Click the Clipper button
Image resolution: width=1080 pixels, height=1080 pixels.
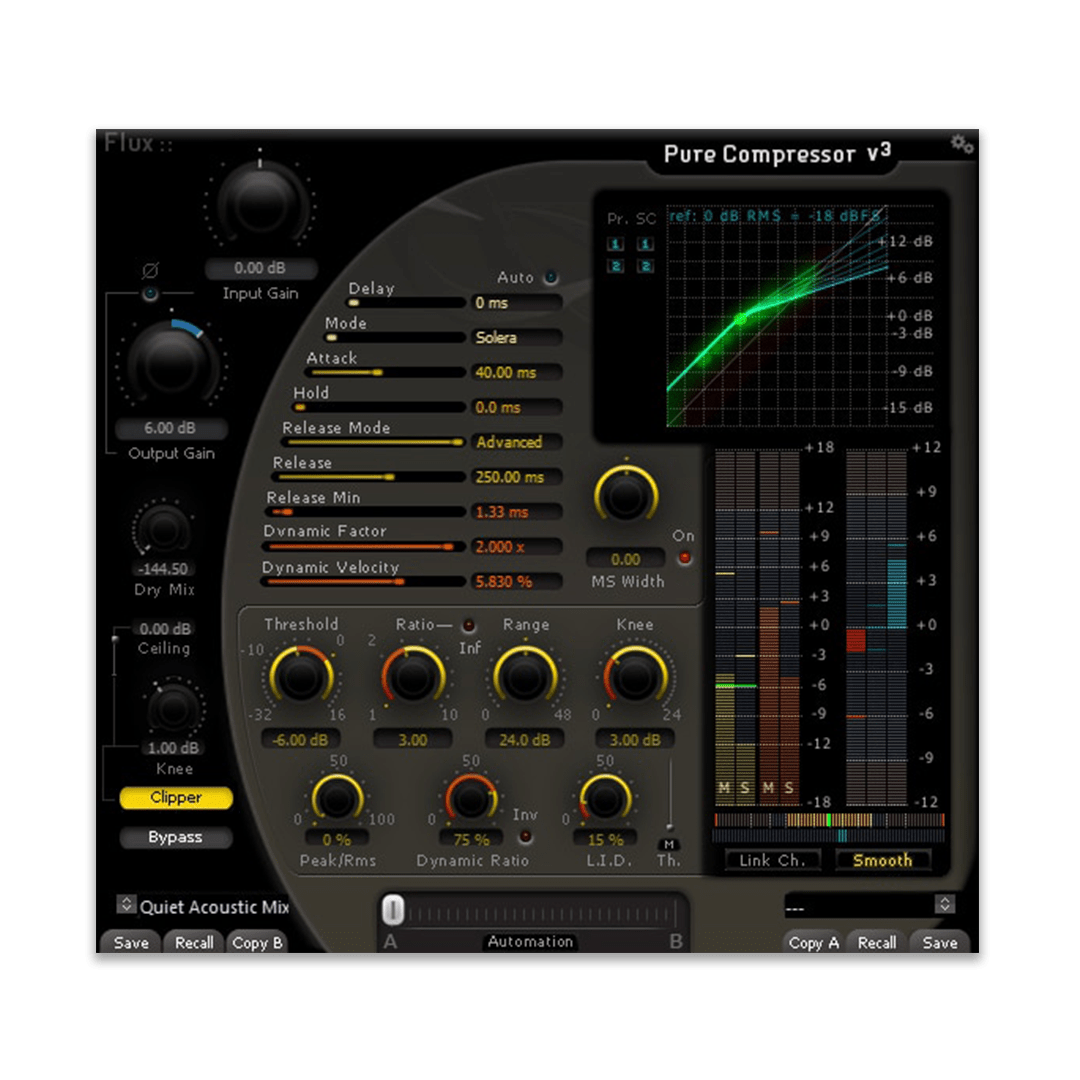point(176,798)
